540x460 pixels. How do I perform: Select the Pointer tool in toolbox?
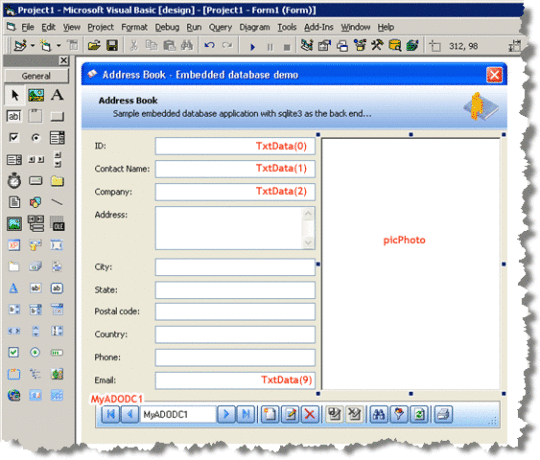(14, 95)
